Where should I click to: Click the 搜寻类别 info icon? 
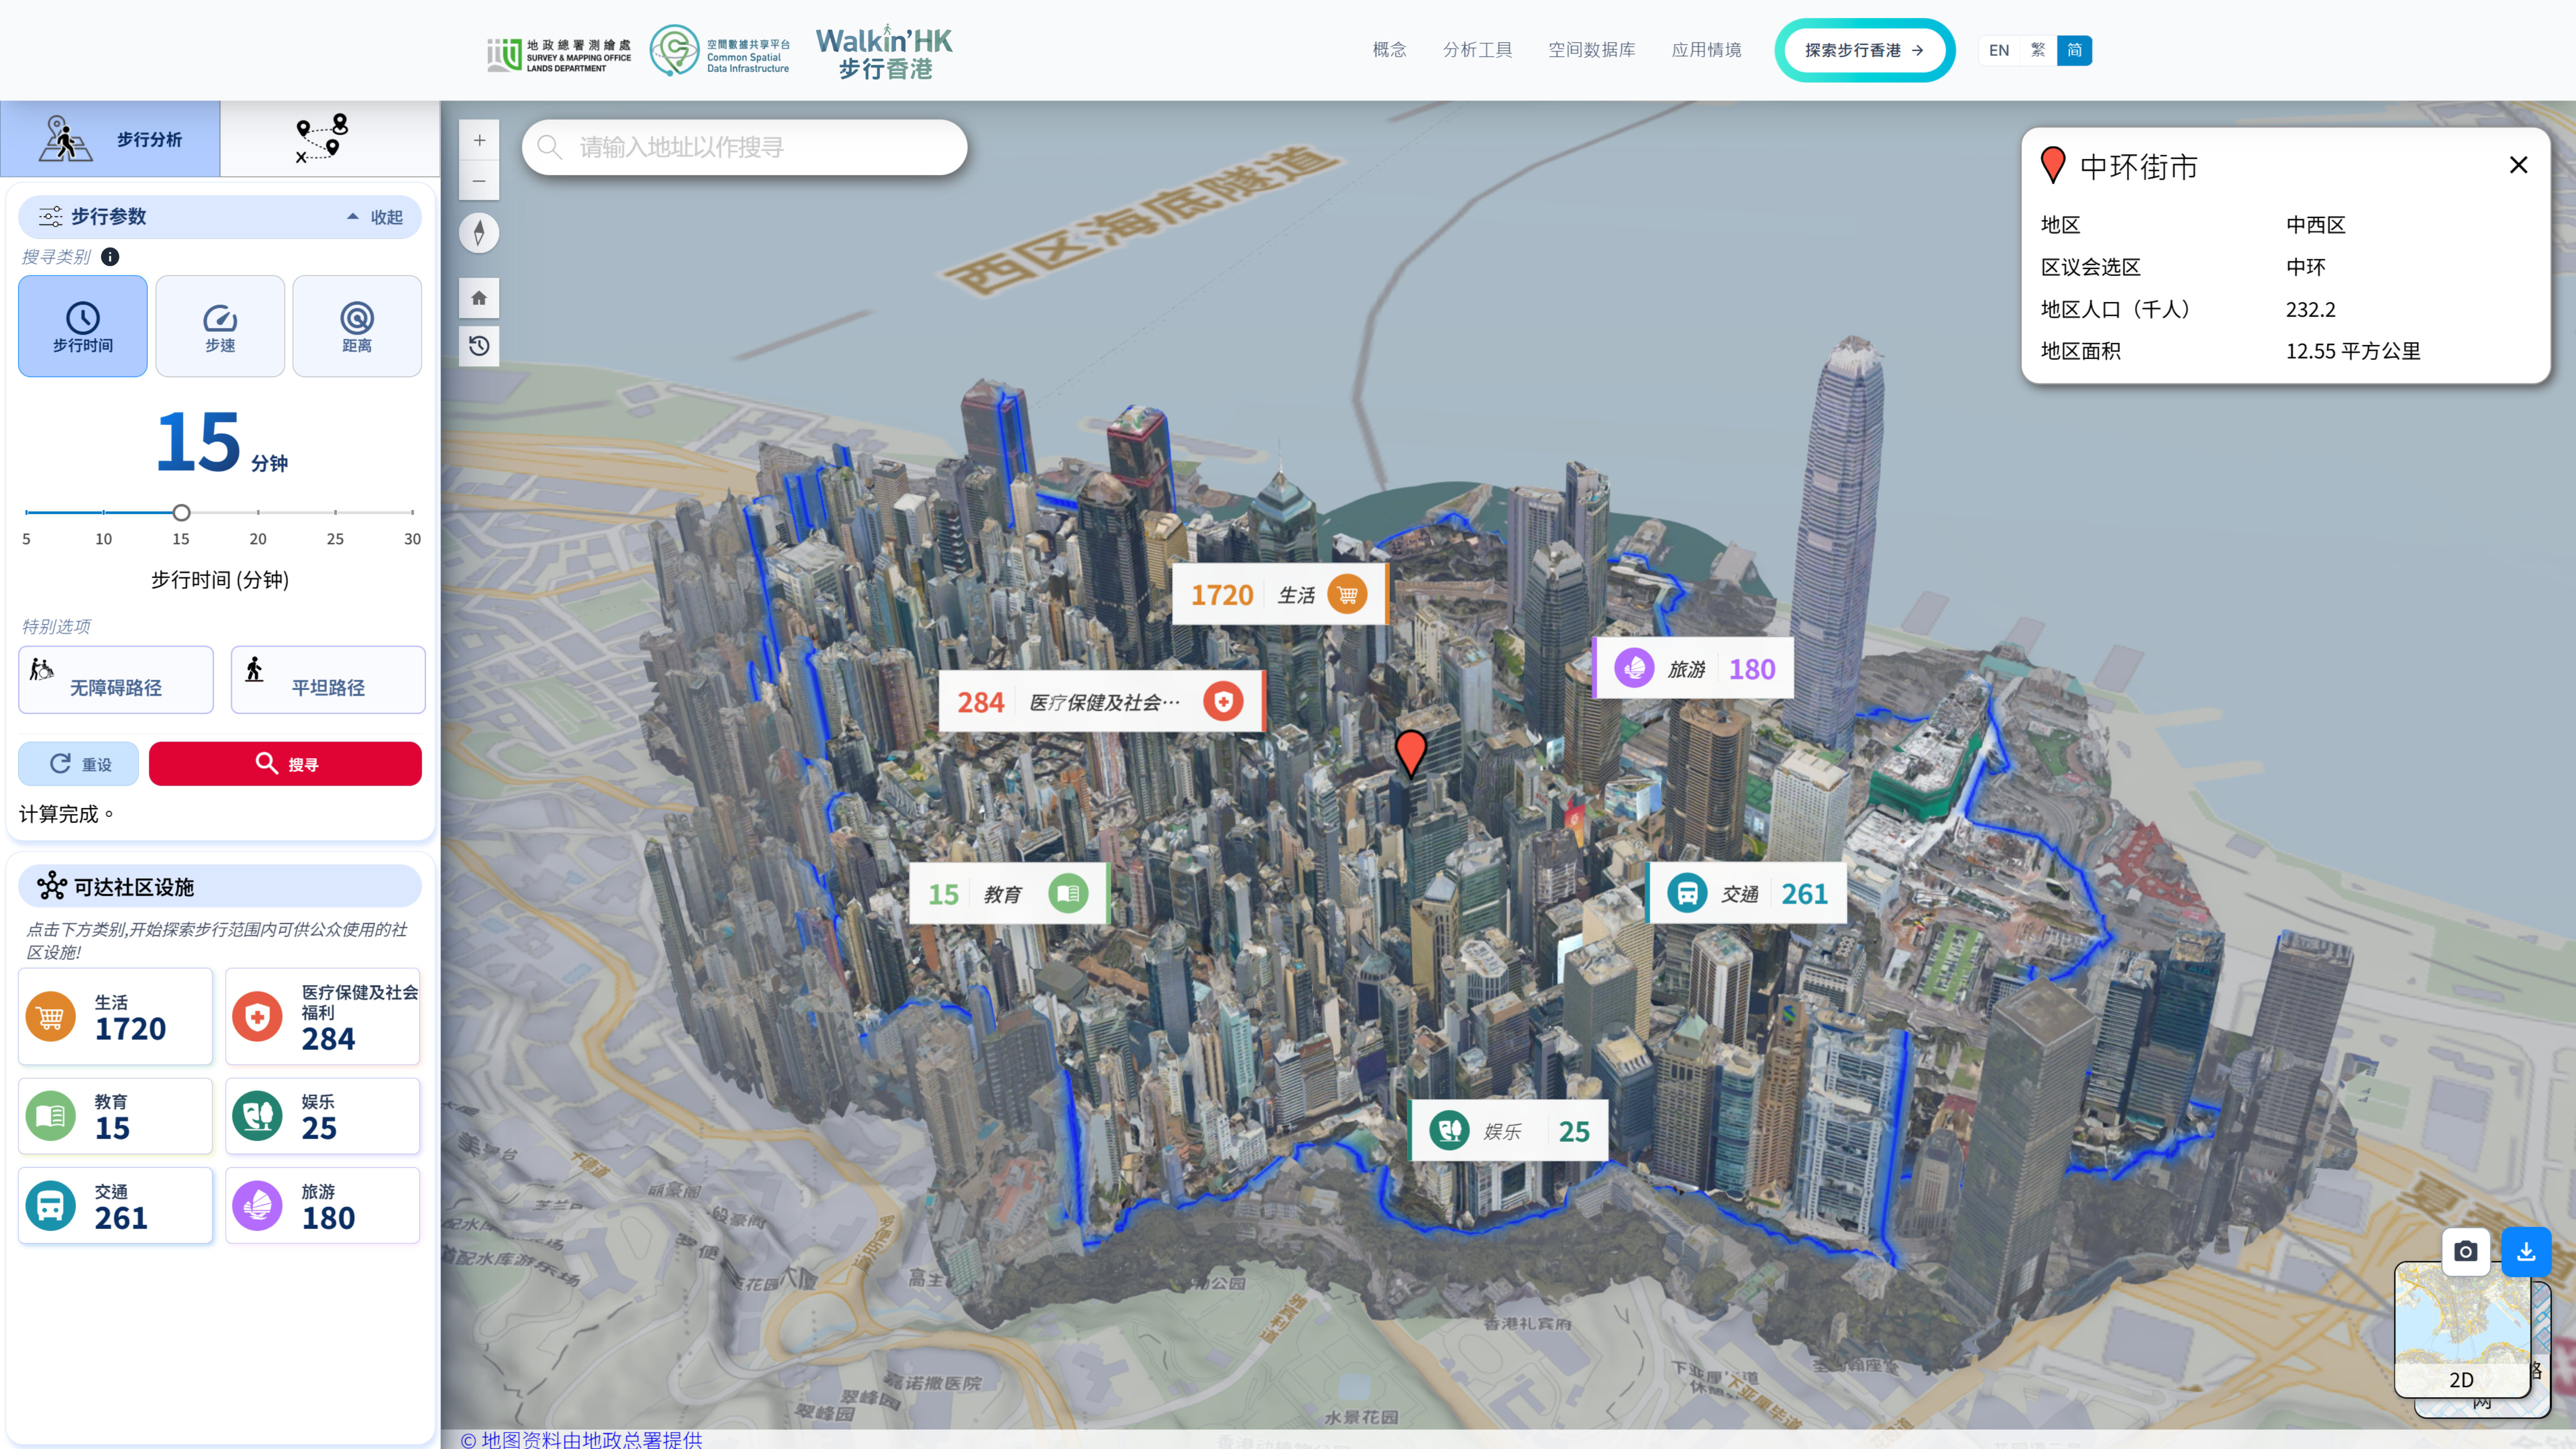point(110,257)
